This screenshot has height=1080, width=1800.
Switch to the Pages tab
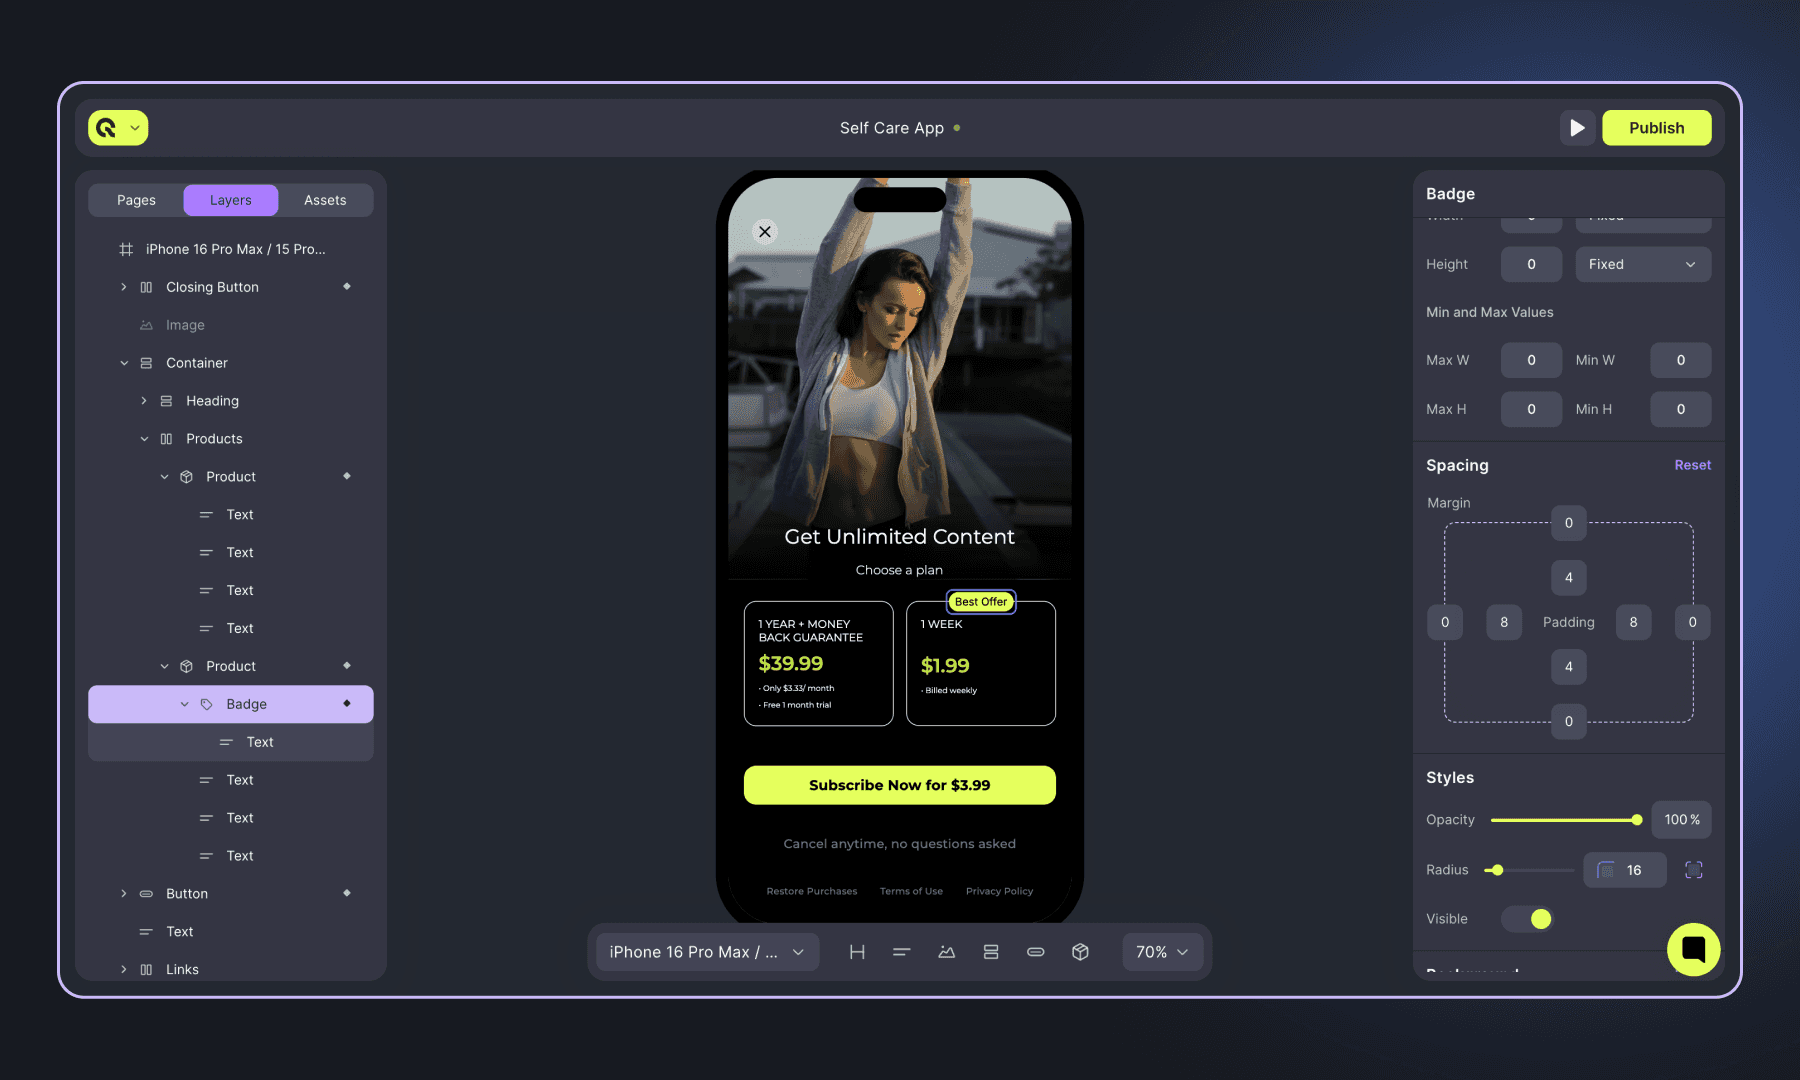point(135,199)
